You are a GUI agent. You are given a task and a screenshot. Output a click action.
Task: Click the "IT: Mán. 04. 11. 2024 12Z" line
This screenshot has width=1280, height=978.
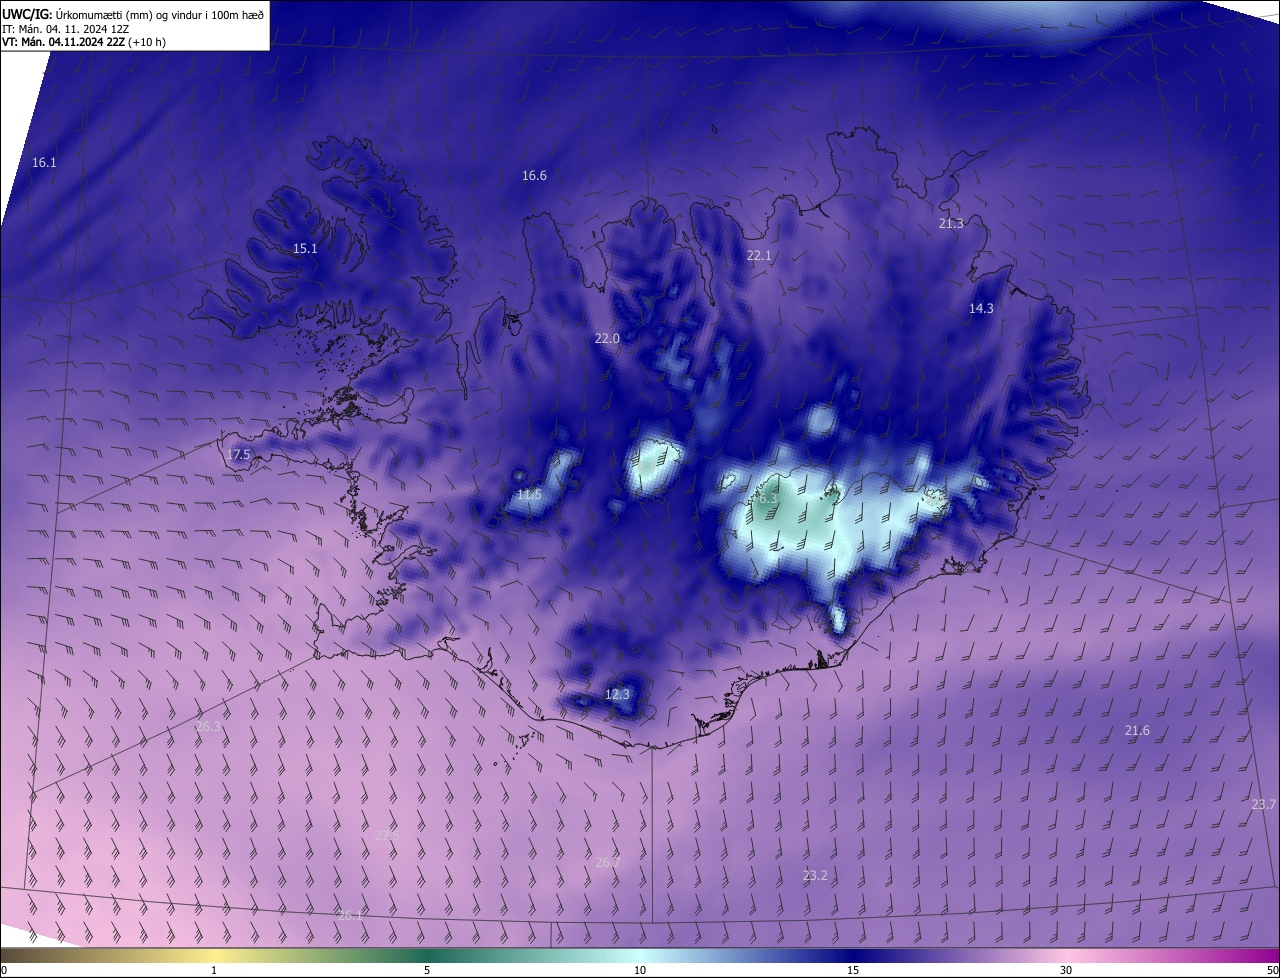pyautogui.click(x=65, y=29)
